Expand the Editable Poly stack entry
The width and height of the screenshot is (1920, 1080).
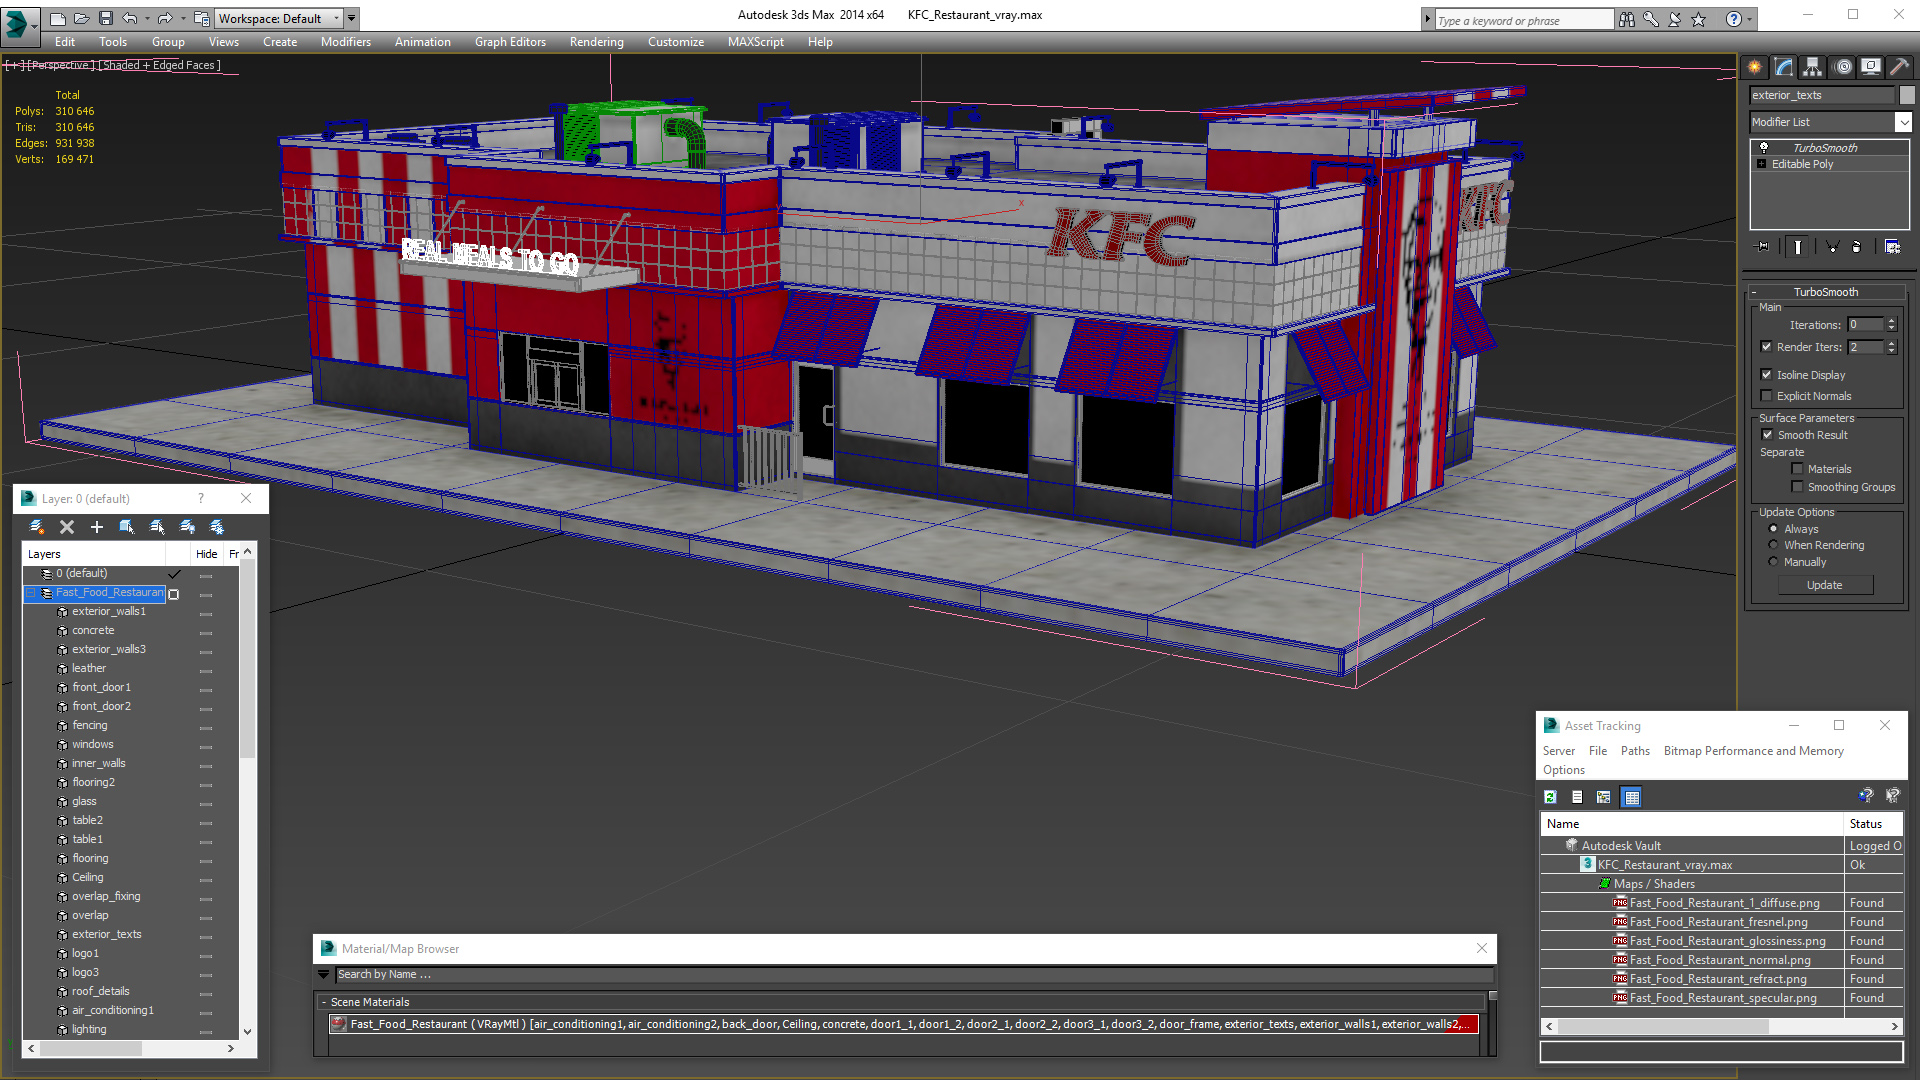1762,164
